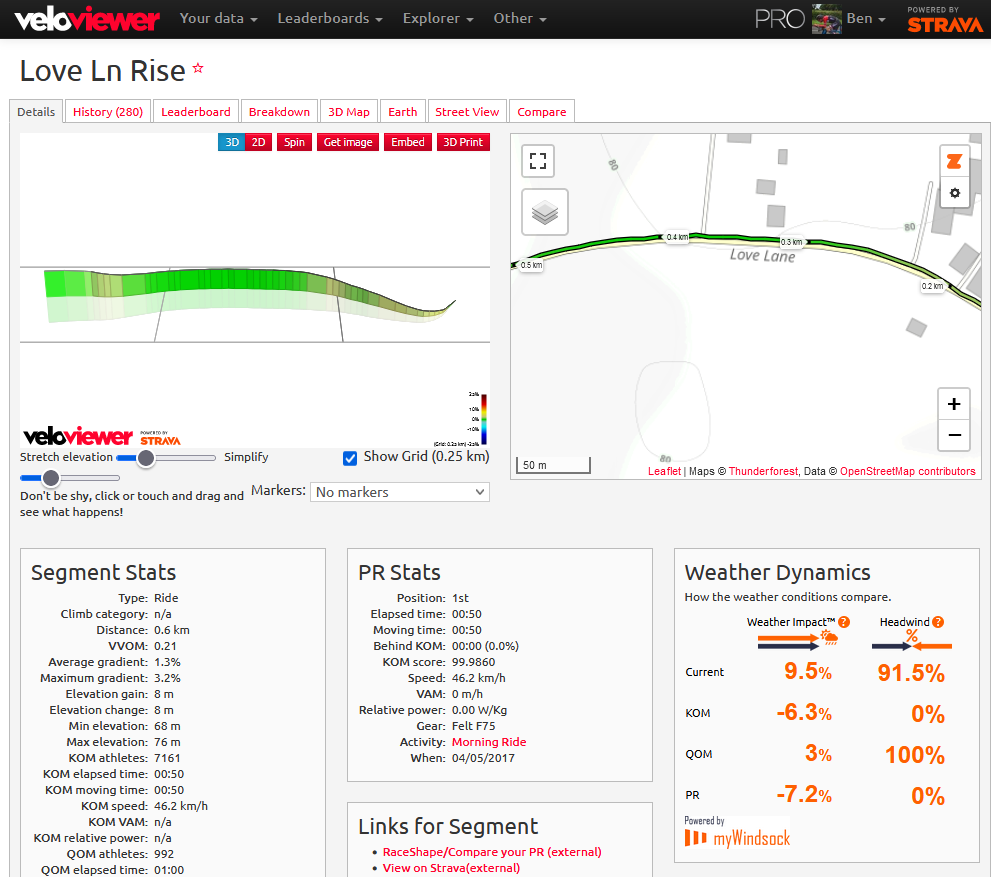Open map settings gear icon
The image size is (991, 877).
pyautogui.click(x=954, y=193)
